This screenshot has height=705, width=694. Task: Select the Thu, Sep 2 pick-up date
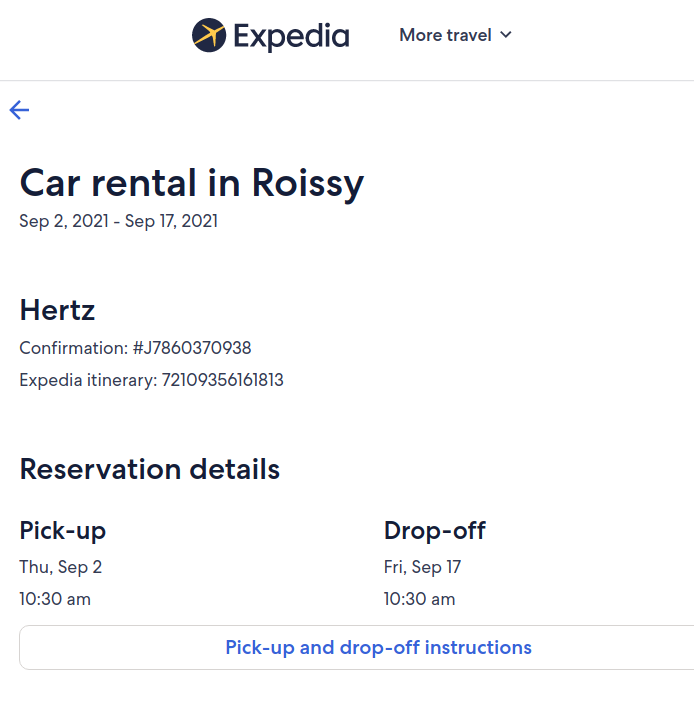(61, 567)
